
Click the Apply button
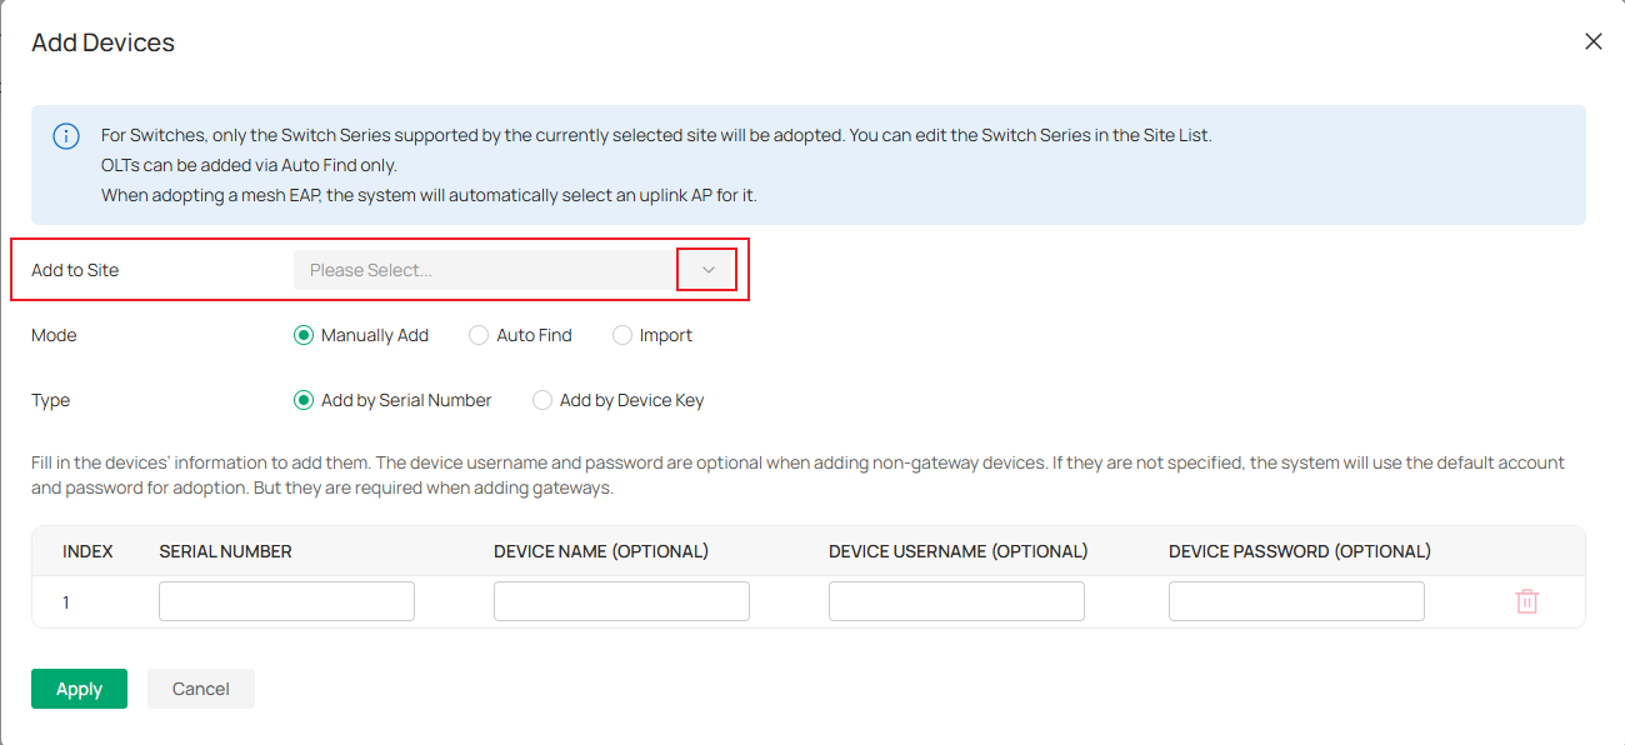point(79,689)
